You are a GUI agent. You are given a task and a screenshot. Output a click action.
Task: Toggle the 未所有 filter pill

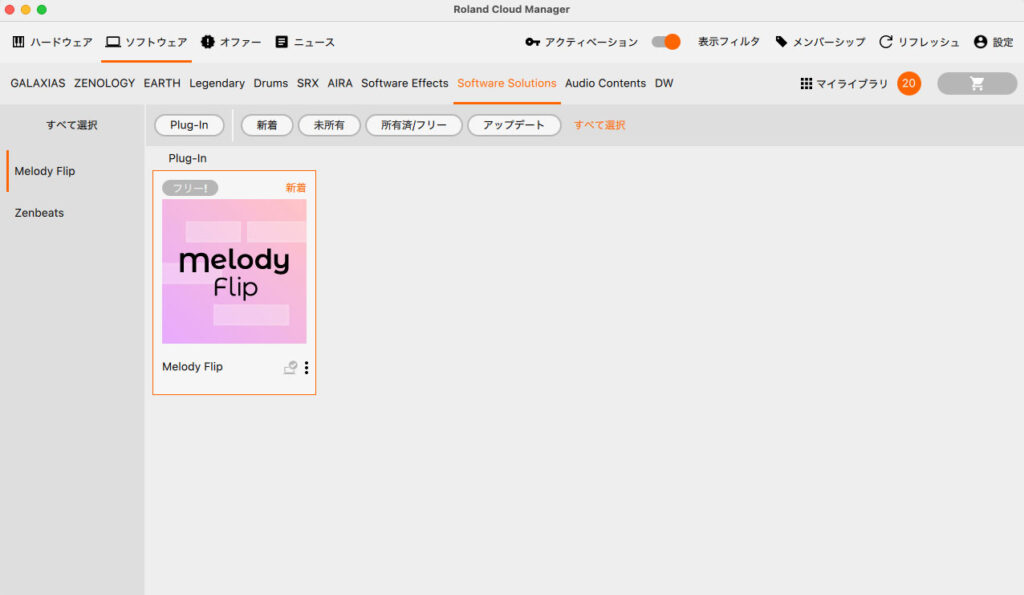pyautogui.click(x=329, y=125)
